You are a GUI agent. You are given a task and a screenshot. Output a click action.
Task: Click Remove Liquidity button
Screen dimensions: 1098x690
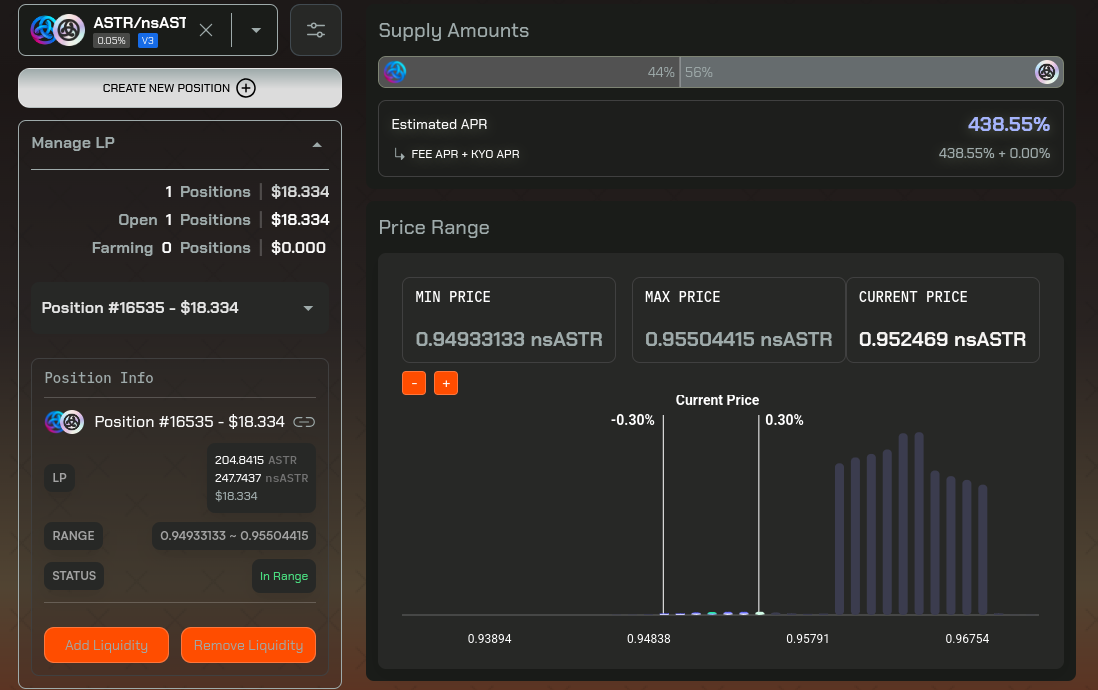point(249,645)
